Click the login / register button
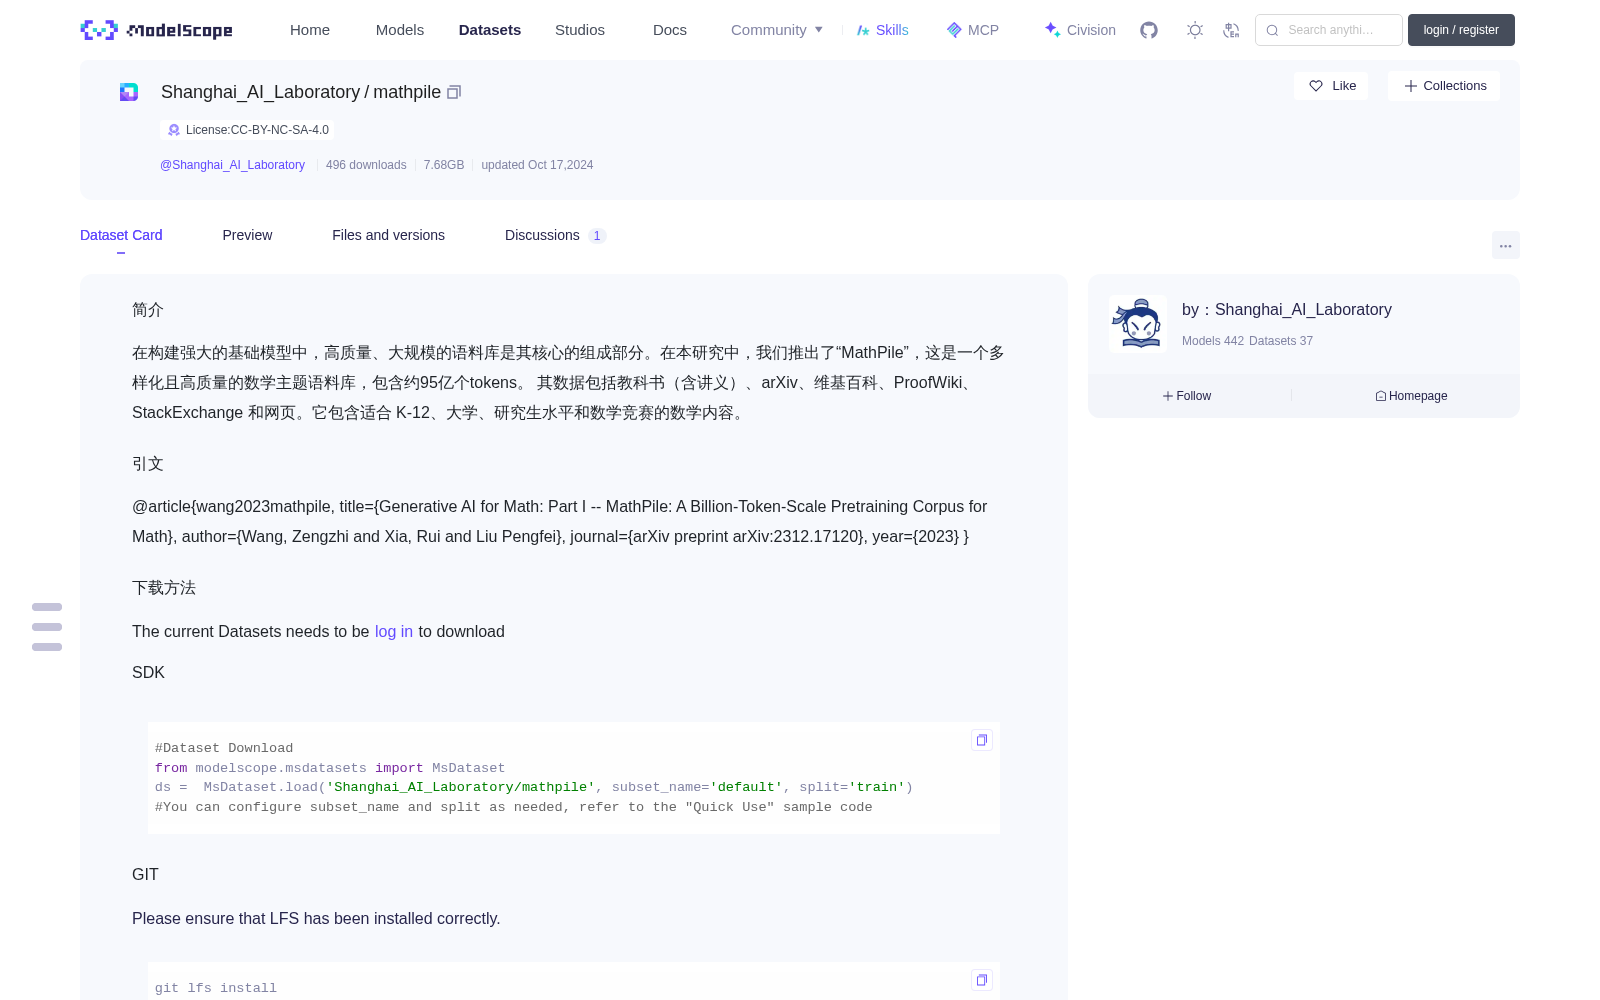Viewport: 1600px width, 1000px height. (1461, 30)
